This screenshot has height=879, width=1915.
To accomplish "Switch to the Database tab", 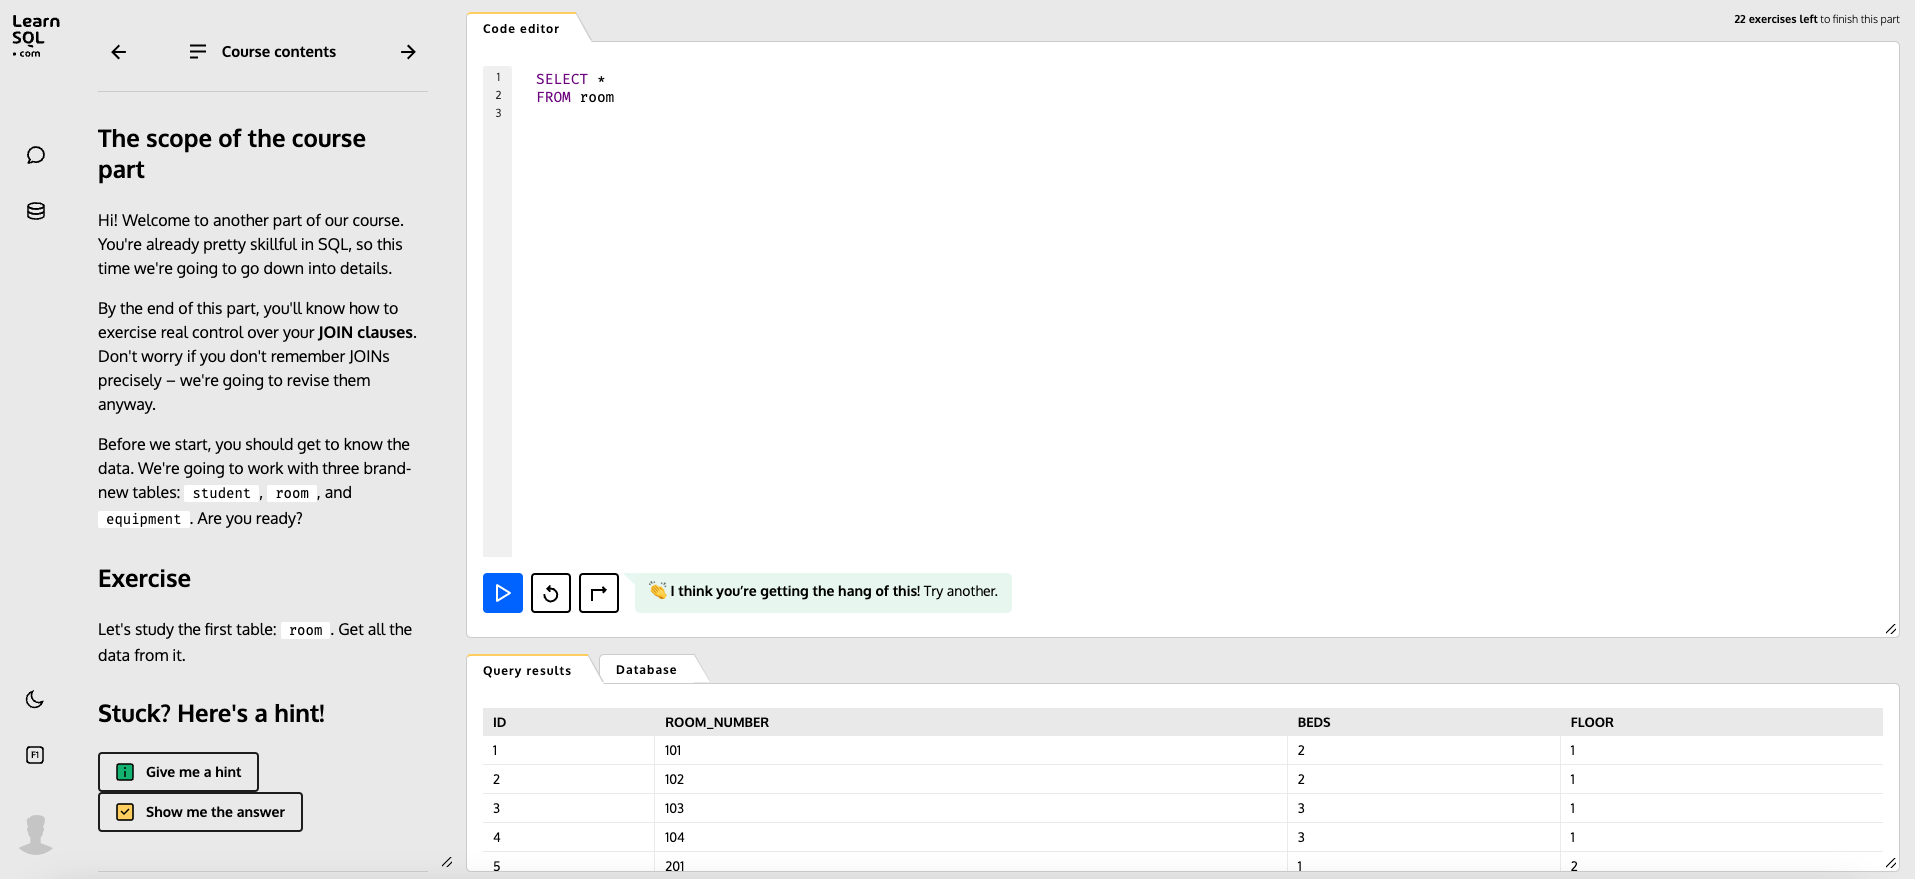I will 646,669.
